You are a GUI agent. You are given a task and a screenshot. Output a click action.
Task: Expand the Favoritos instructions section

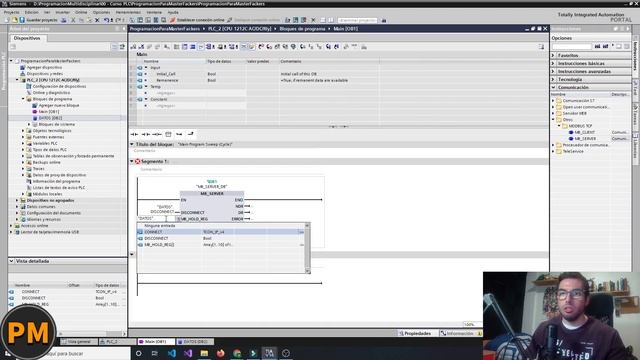tap(554, 55)
